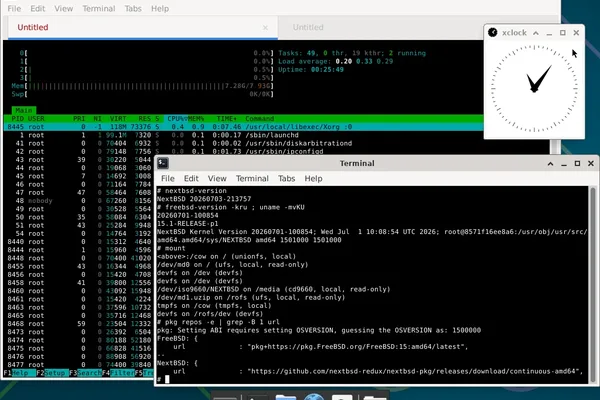This screenshot has width=600, height=400.
Task: Click F1 Help in htop's function bar
Action: point(20,373)
